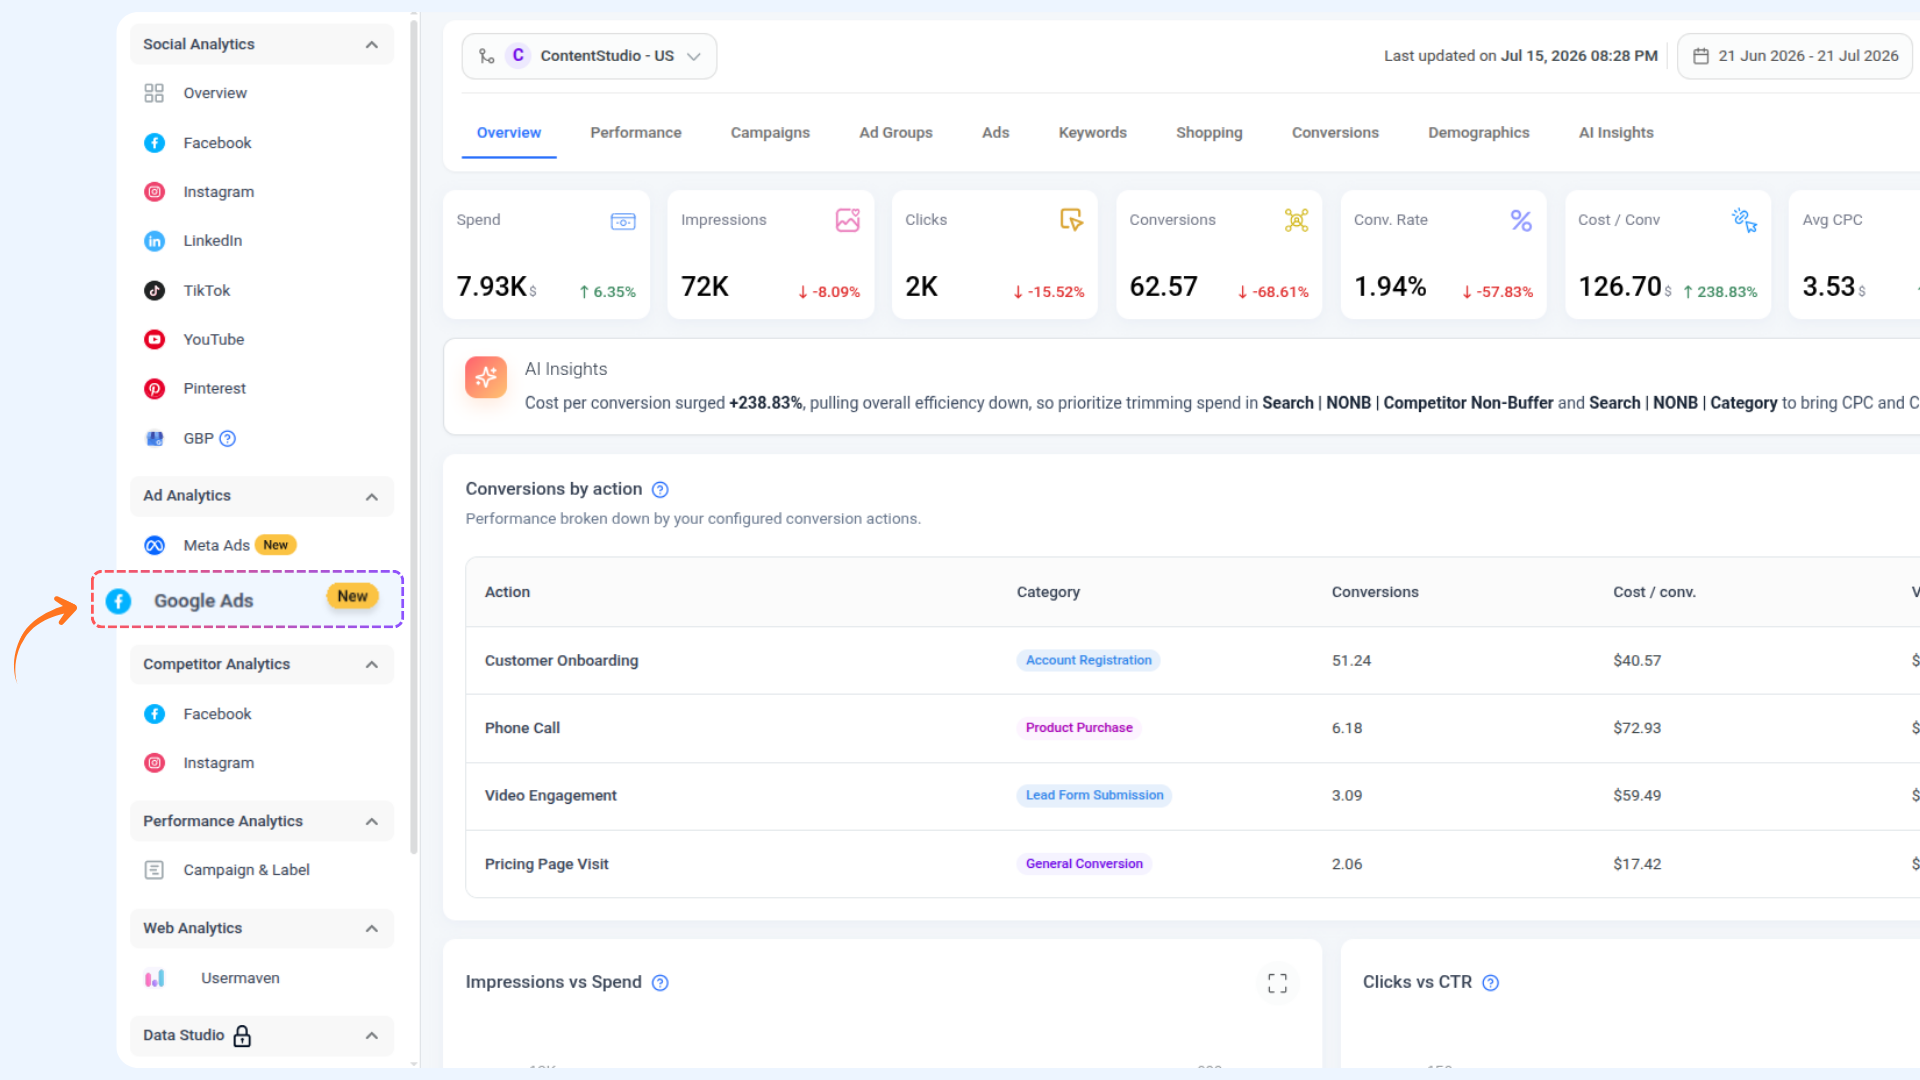Open the Usermaven web analytics item
The height and width of the screenshot is (1080, 1920).
(x=240, y=978)
